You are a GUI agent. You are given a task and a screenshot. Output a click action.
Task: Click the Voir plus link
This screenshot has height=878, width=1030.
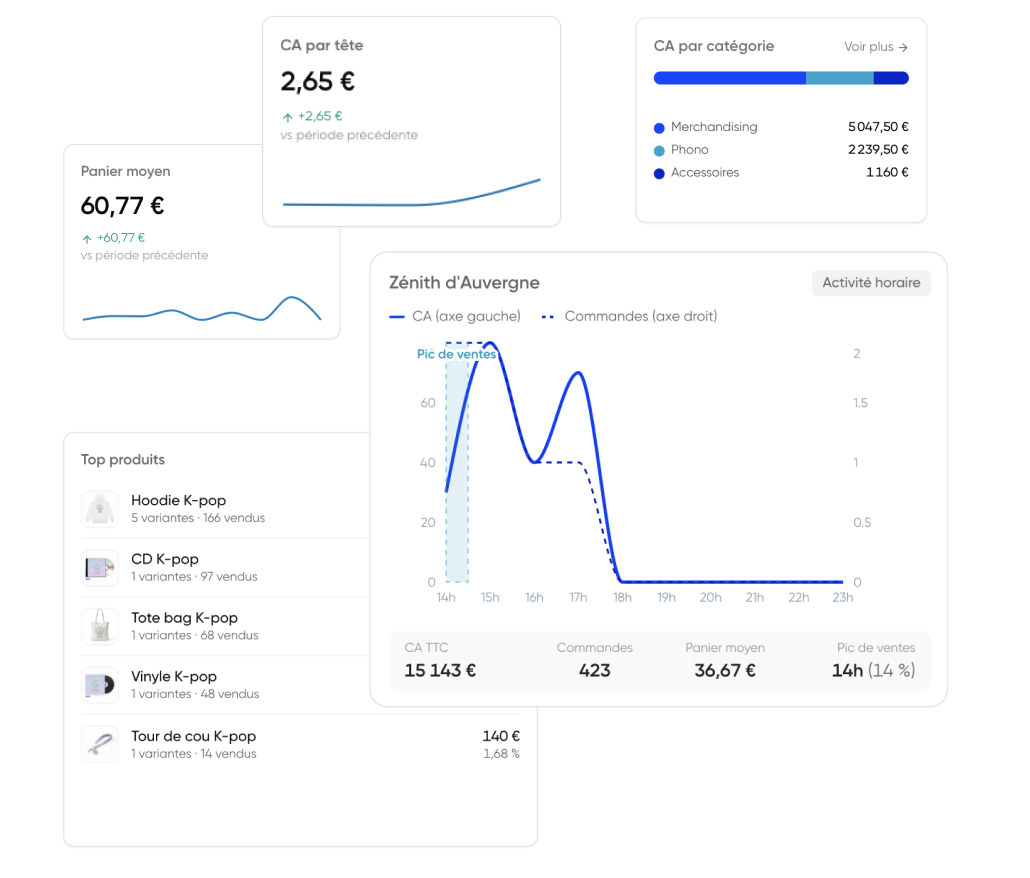tap(876, 47)
